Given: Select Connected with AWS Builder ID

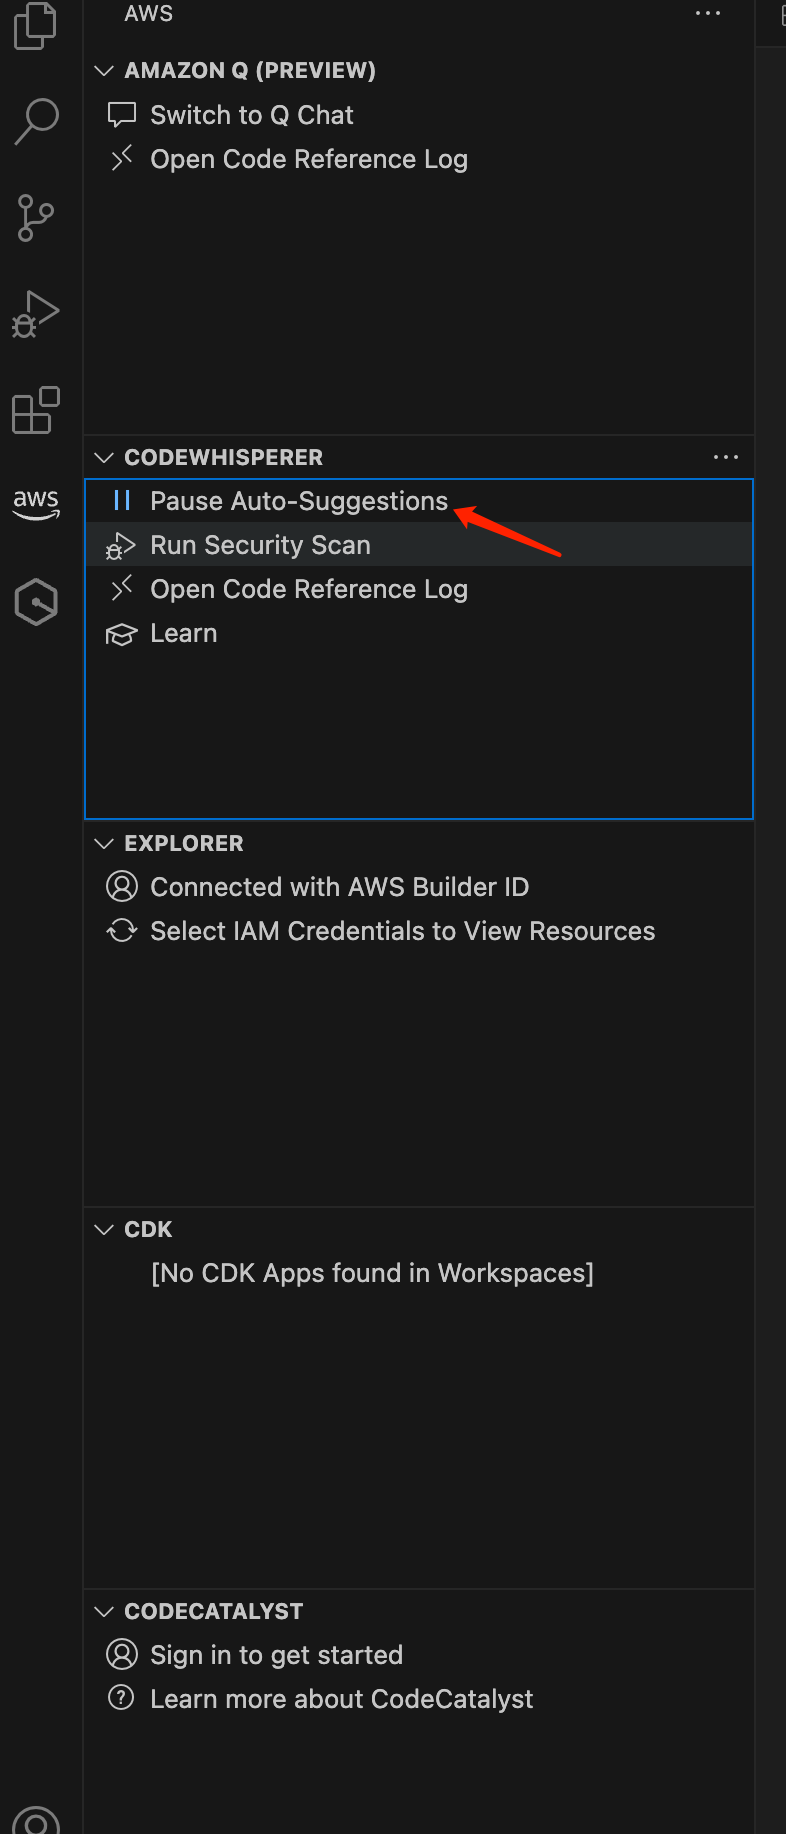Looking at the screenshot, I should coord(340,887).
